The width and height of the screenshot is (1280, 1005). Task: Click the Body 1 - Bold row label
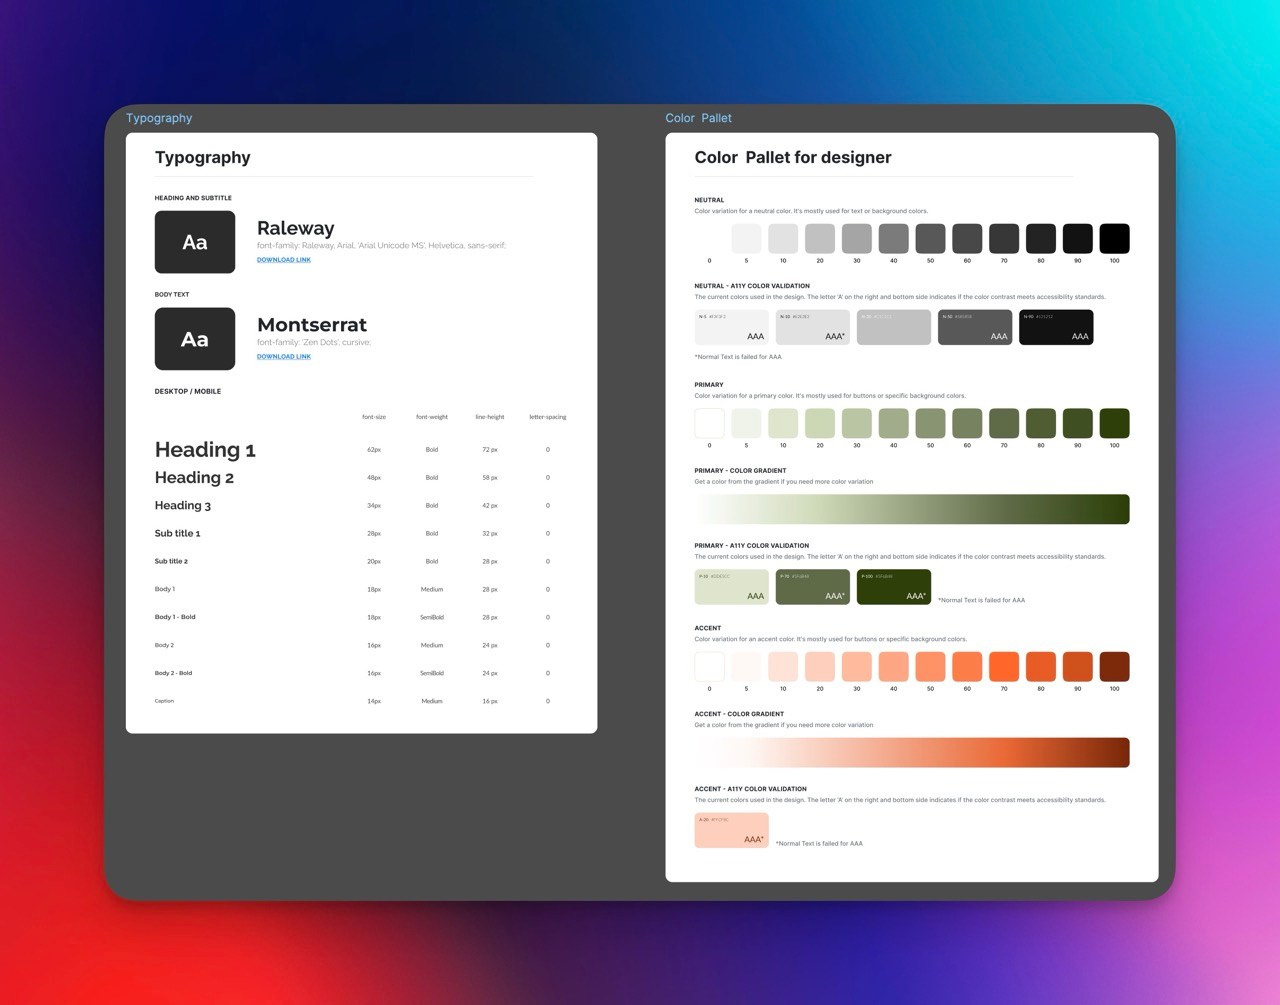[x=175, y=617]
